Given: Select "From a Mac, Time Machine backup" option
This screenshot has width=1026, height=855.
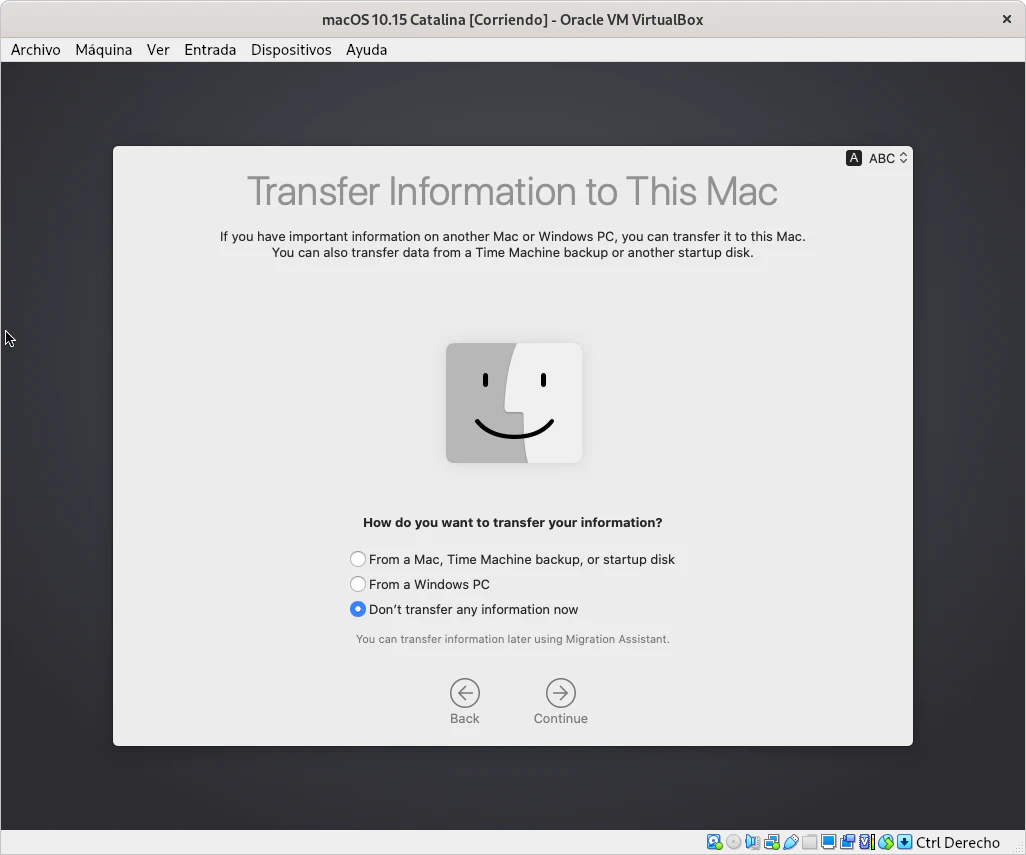Looking at the screenshot, I should tap(358, 559).
